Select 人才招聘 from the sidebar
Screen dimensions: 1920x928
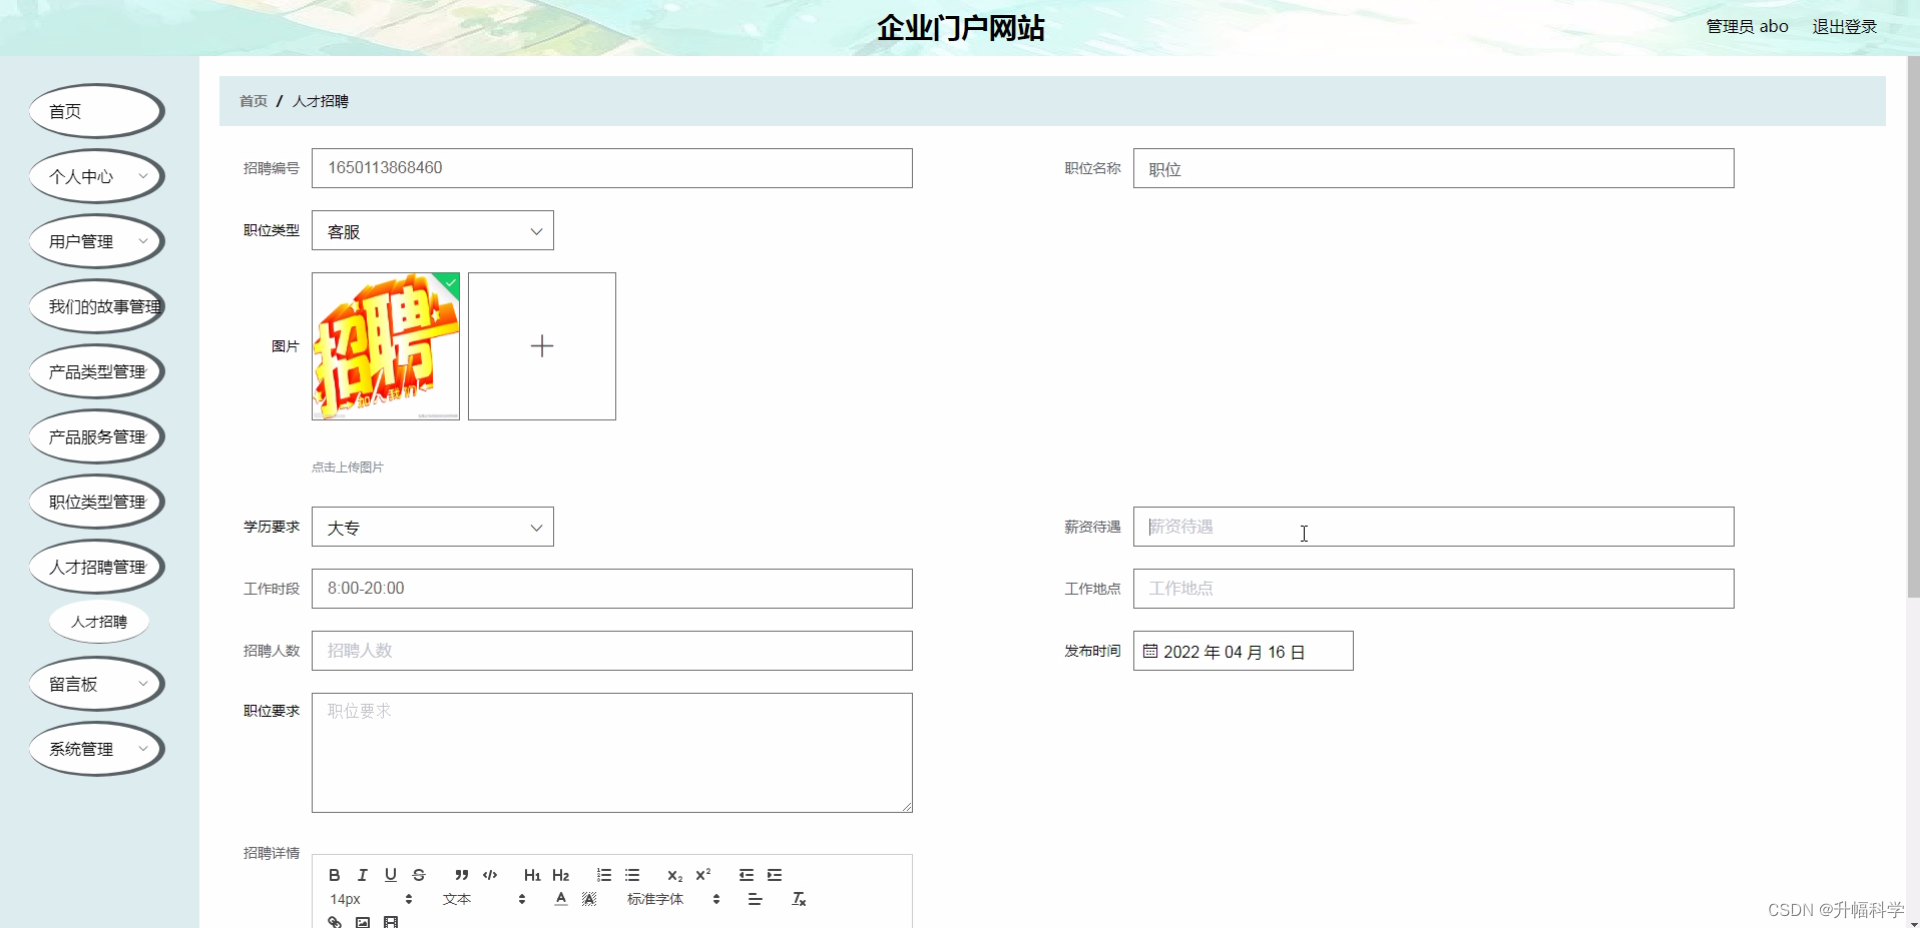(x=99, y=621)
